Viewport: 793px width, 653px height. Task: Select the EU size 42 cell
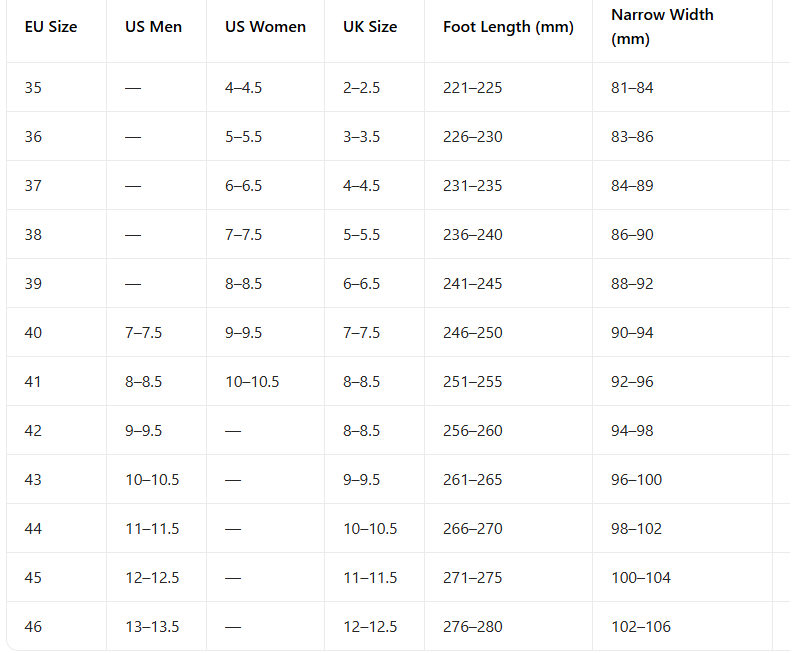34,431
